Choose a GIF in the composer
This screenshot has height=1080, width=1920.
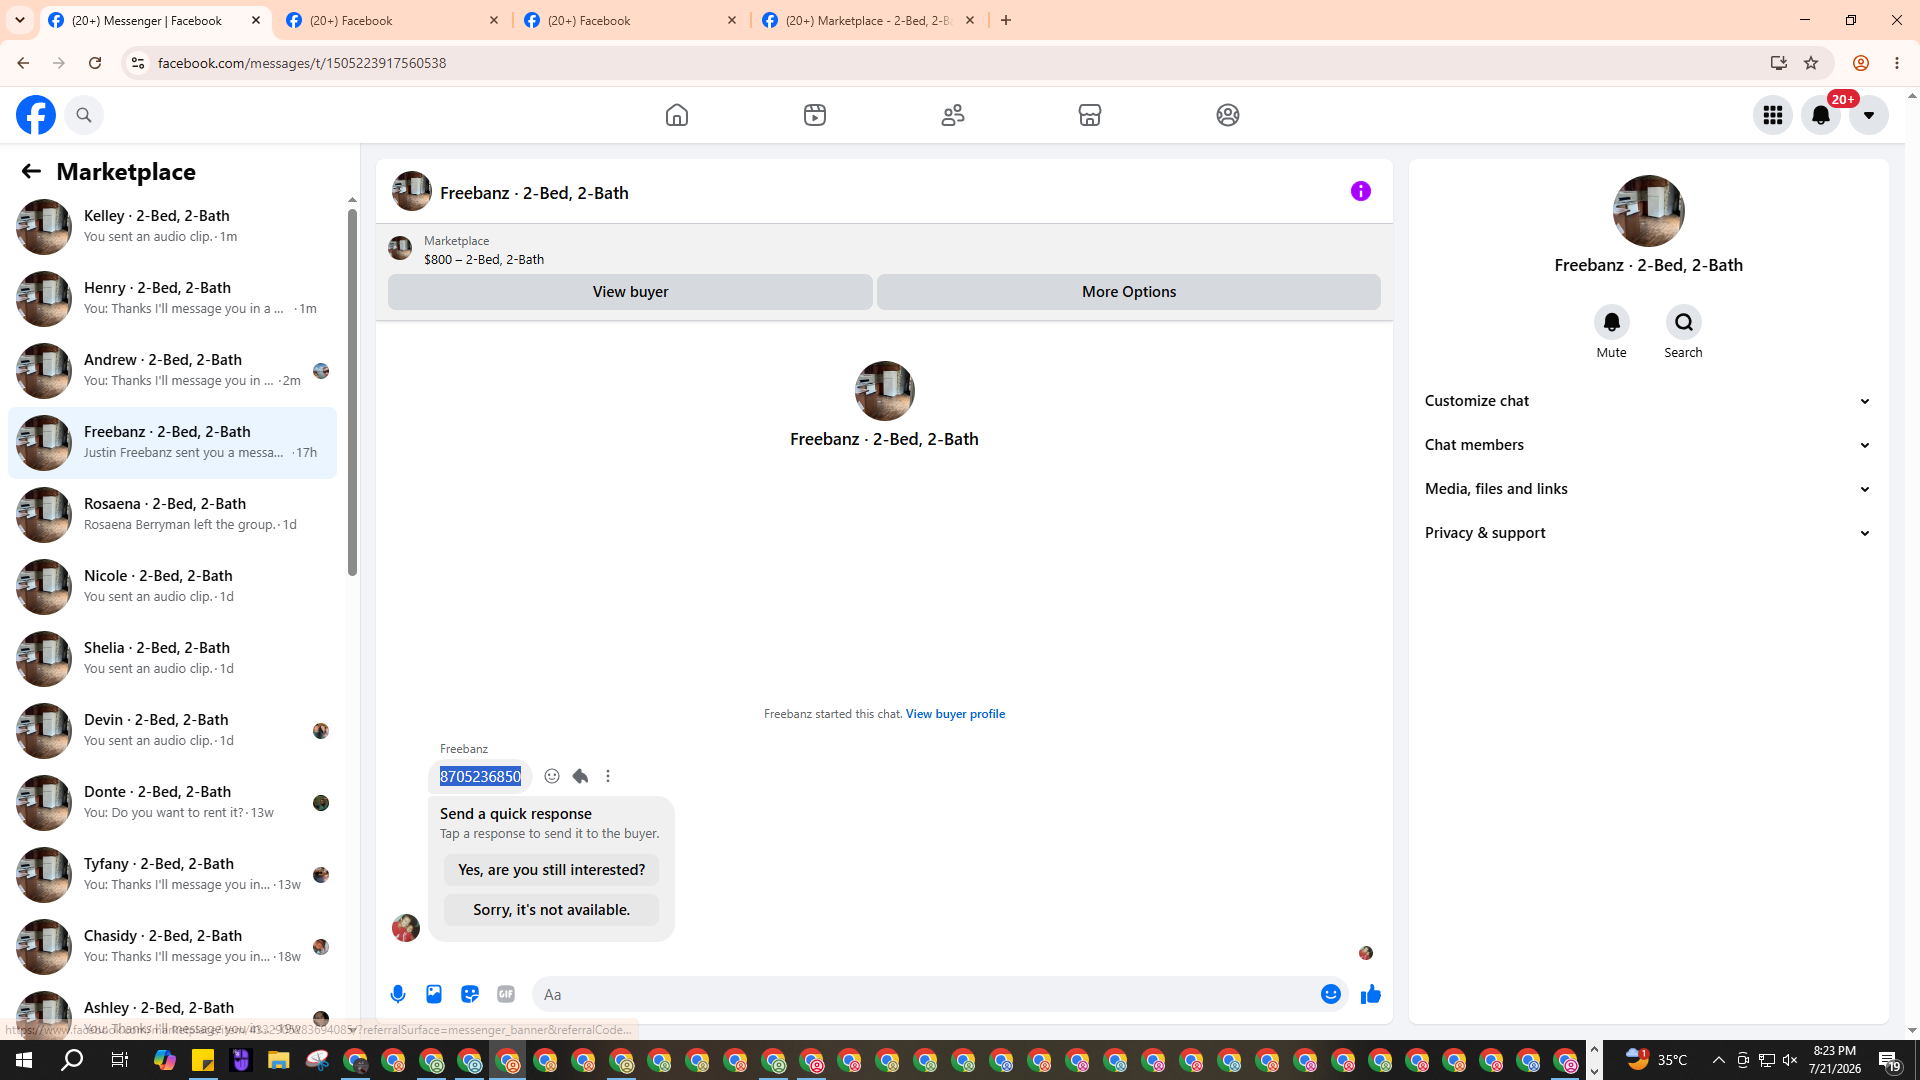point(506,994)
